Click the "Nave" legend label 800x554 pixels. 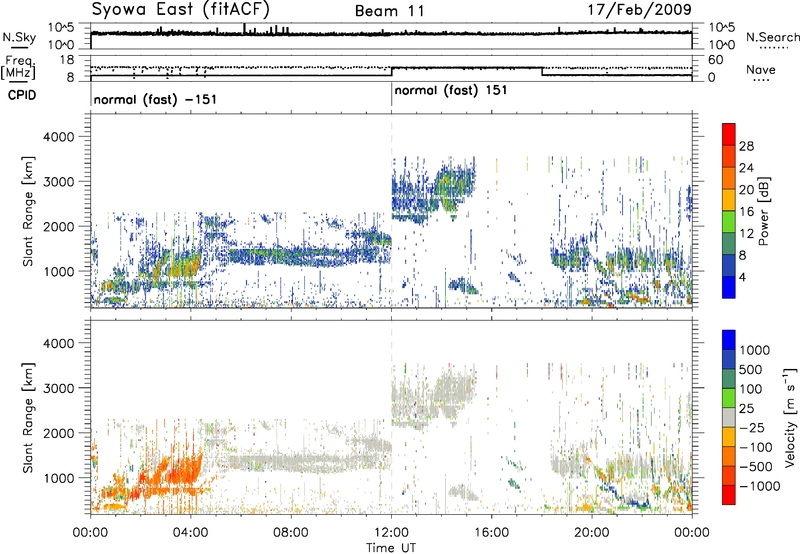tap(761, 70)
